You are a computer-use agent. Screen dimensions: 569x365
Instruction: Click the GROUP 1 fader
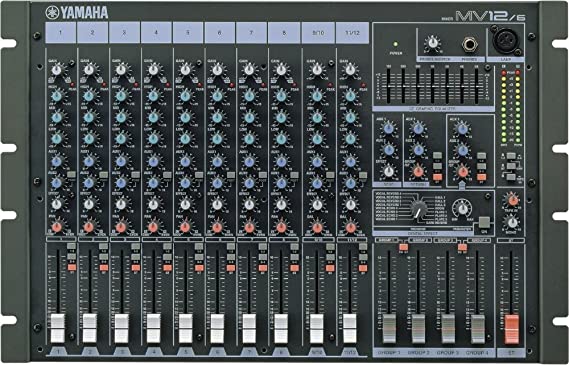pyautogui.click(x=389, y=328)
